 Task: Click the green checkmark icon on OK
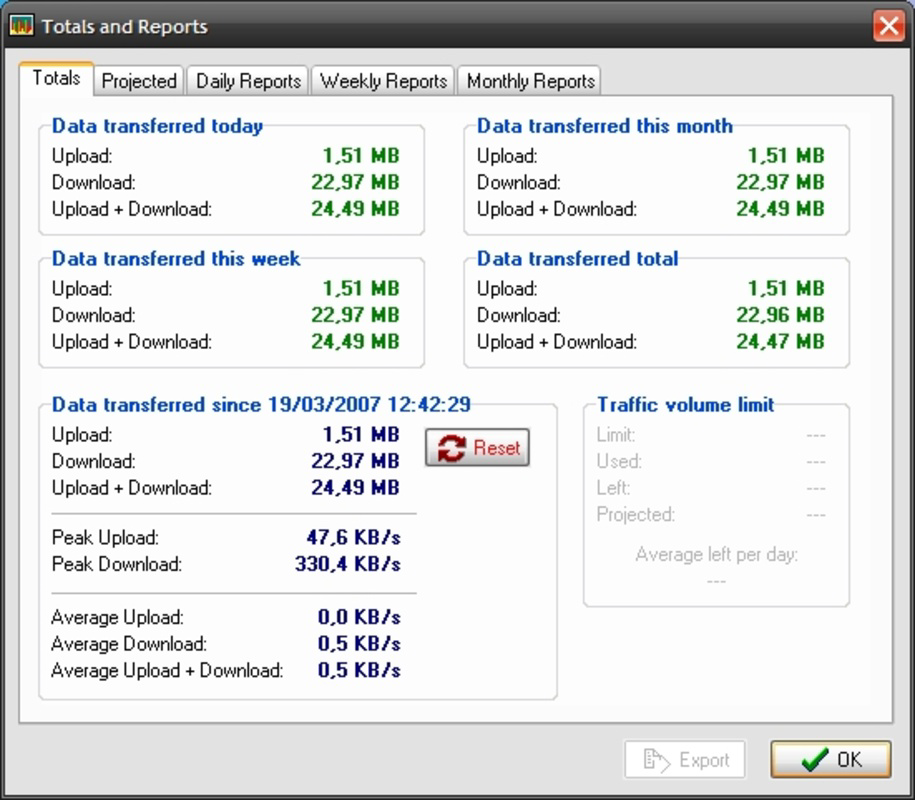pos(815,760)
